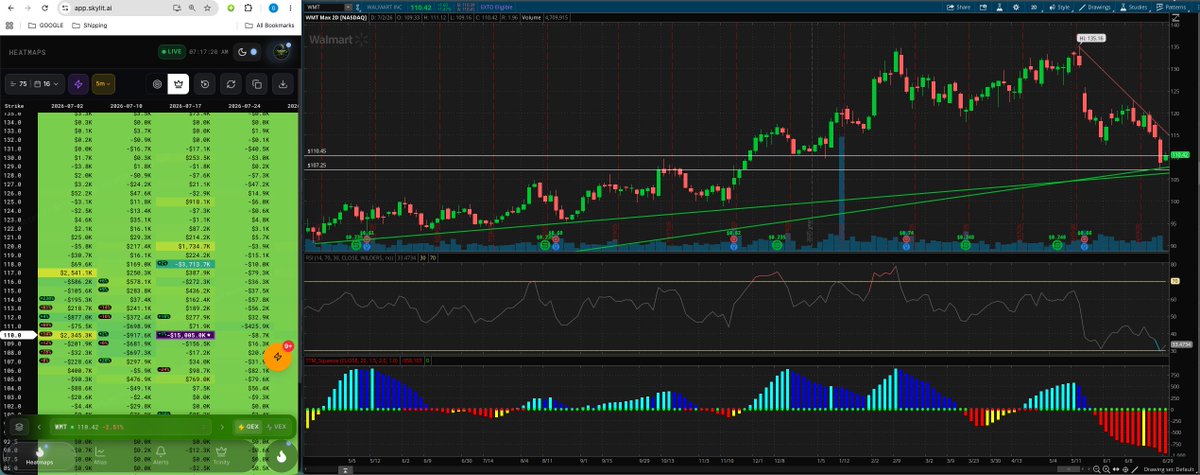Image resolution: width=1200 pixels, height=475 pixels.
Task: Go to previous ticker with left chevron
Action: (39, 427)
